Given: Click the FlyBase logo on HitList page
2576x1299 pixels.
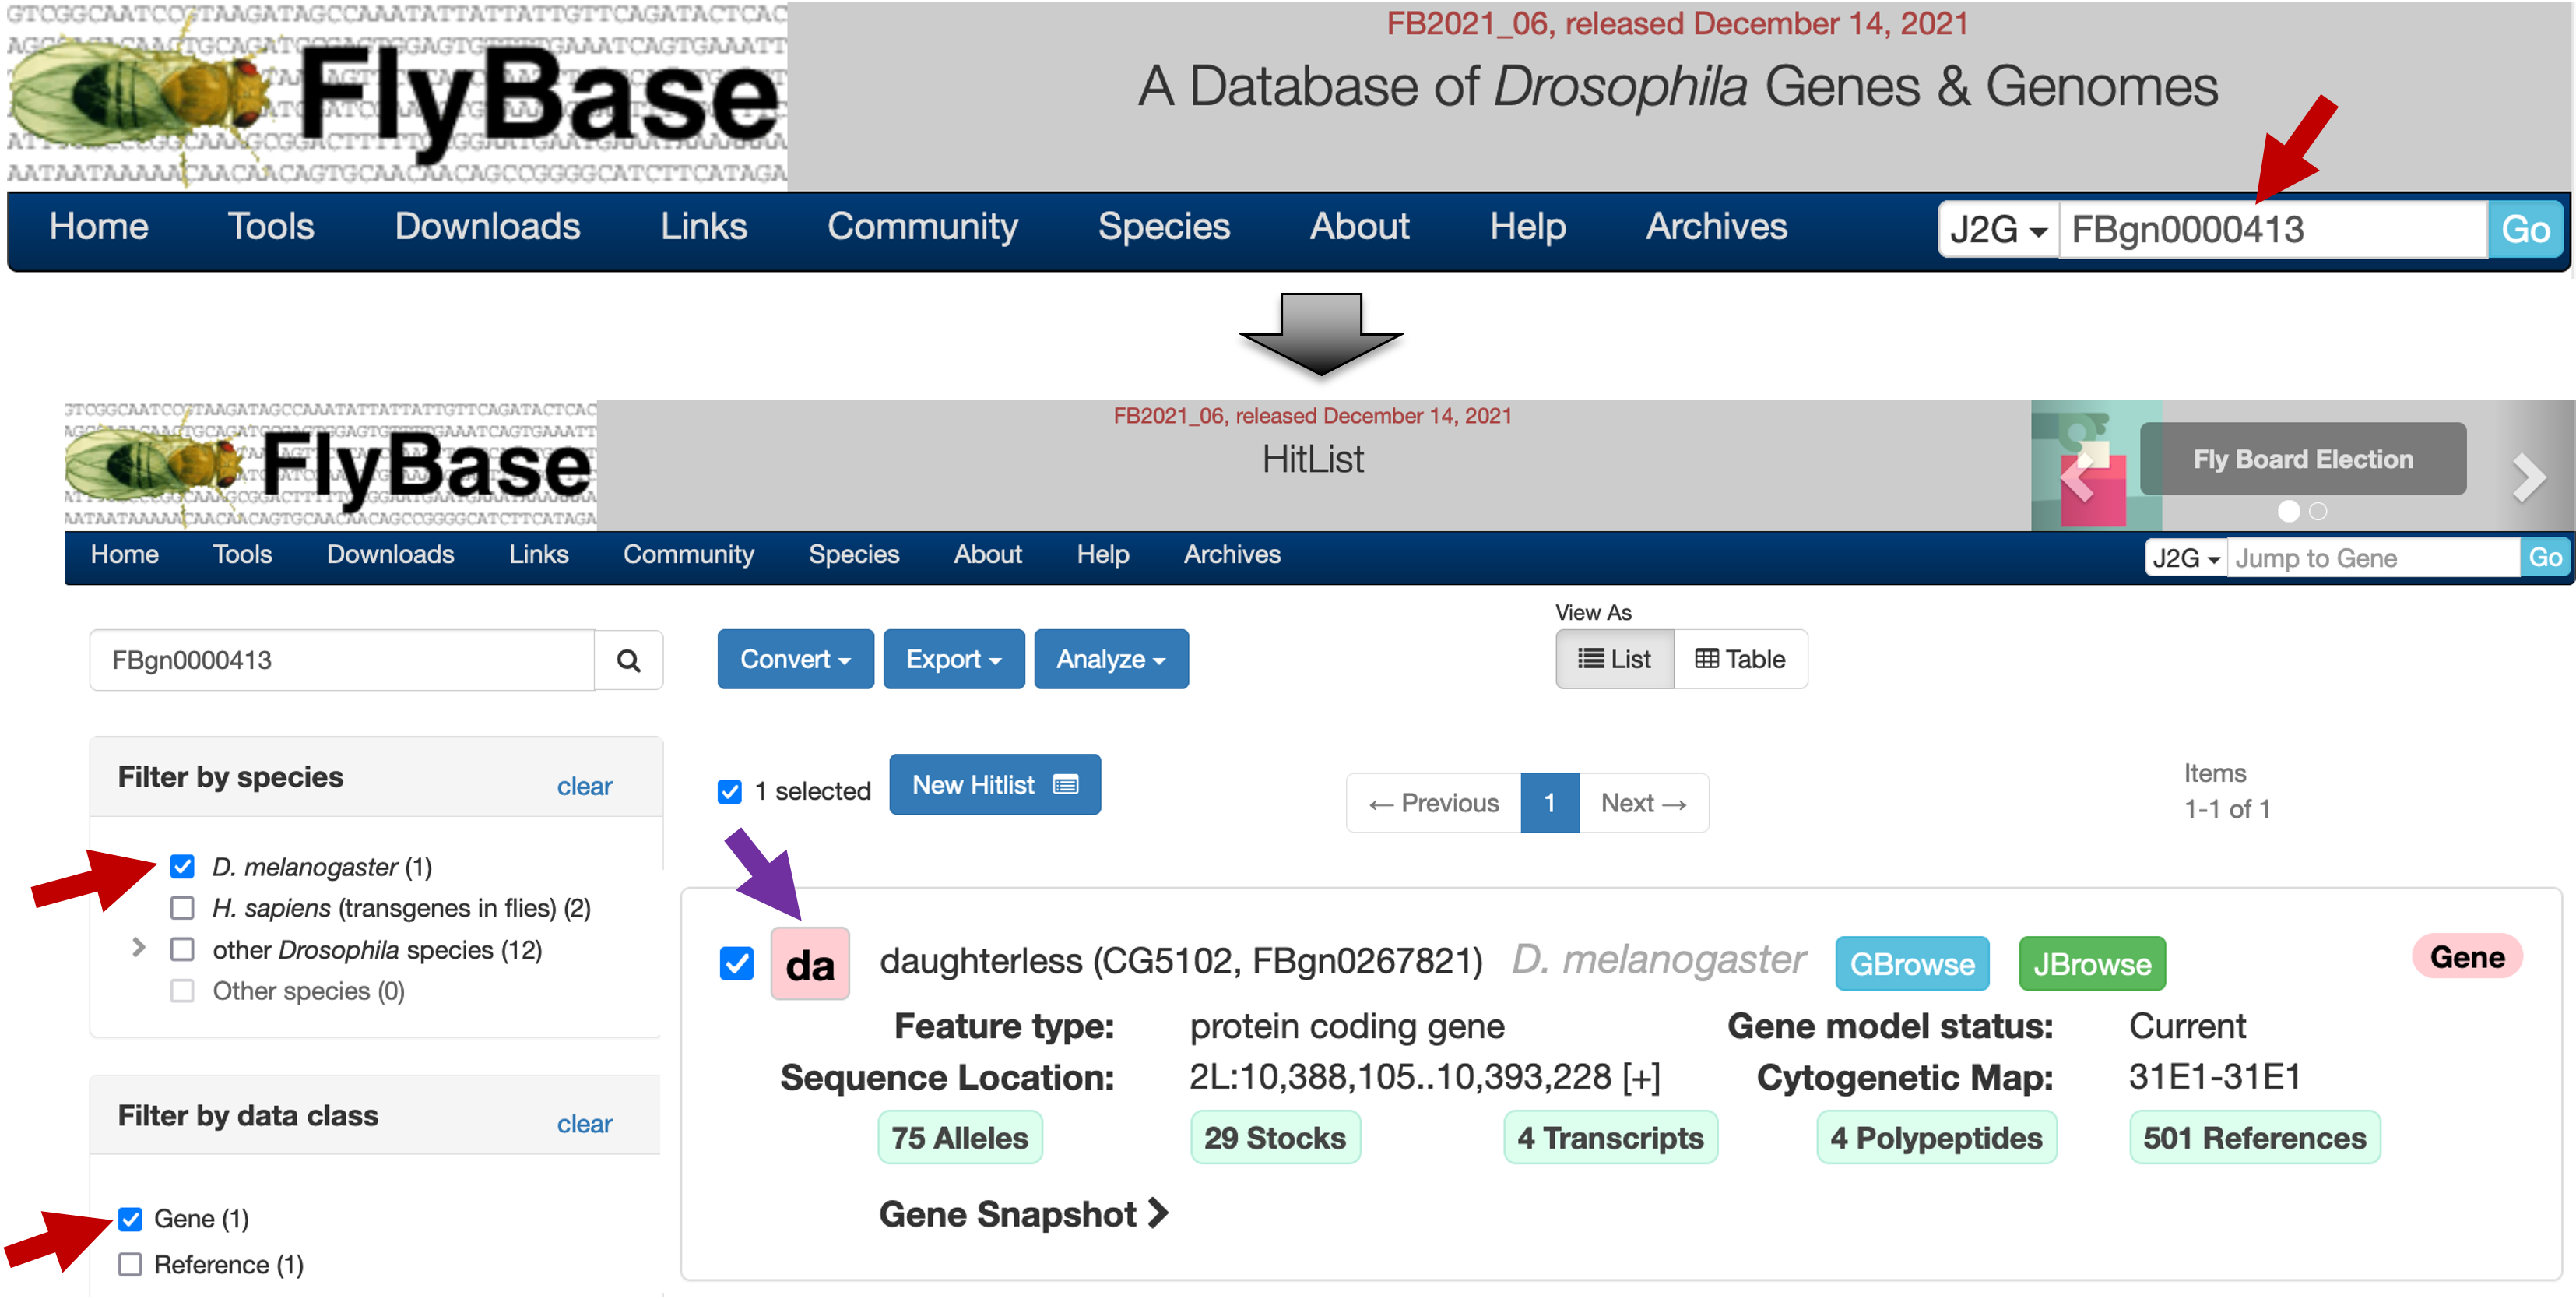Looking at the screenshot, I should click(331, 465).
